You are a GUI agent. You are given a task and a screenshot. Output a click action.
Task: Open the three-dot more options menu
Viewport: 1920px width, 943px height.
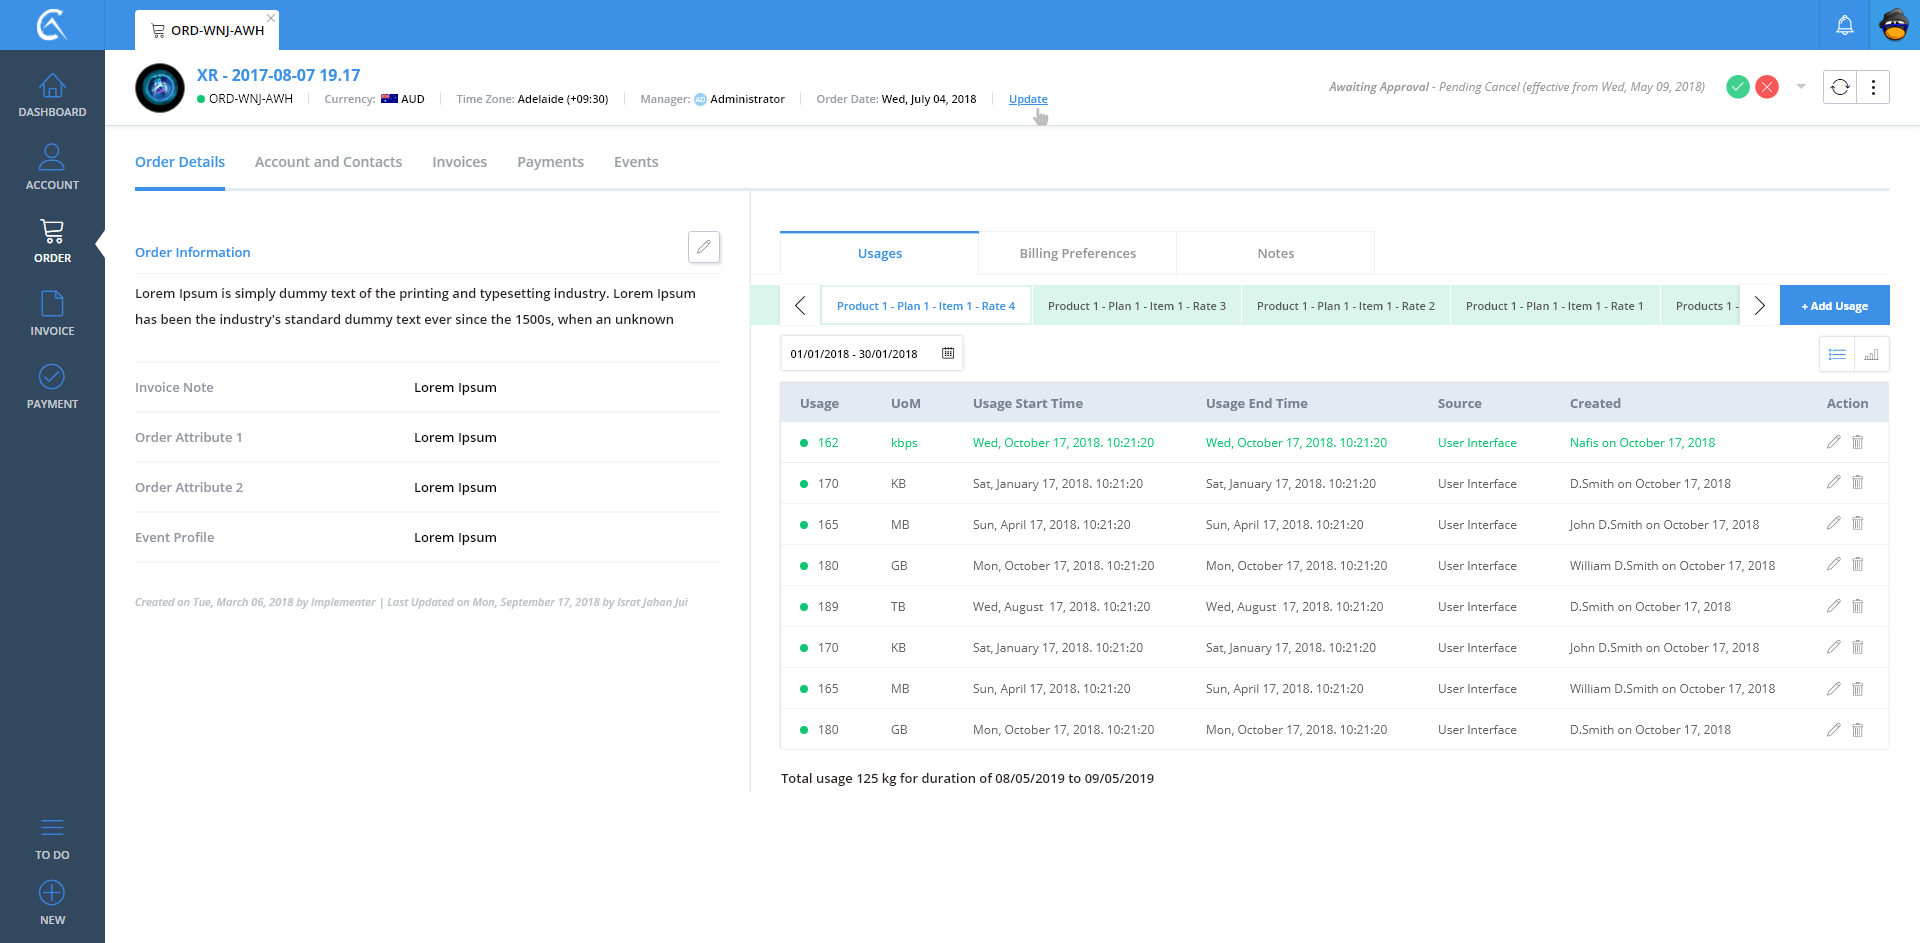pyautogui.click(x=1873, y=88)
